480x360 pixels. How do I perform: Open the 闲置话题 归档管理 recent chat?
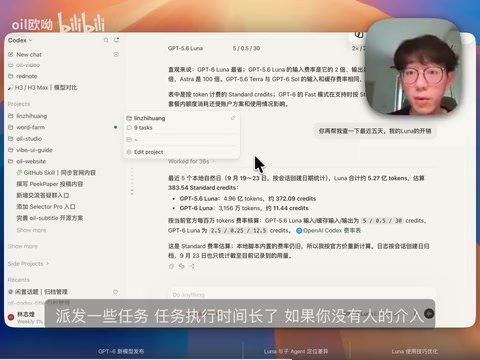click(x=38, y=292)
